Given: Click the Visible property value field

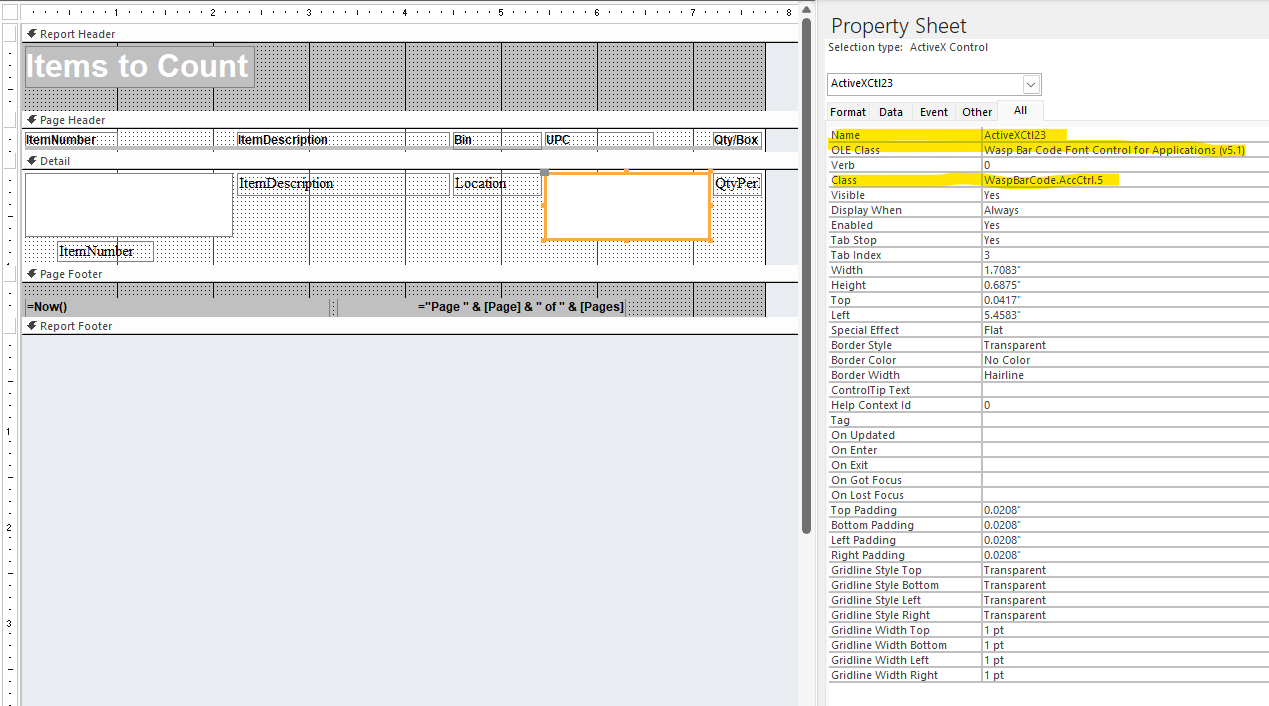Looking at the screenshot, I should [1125, 195].
